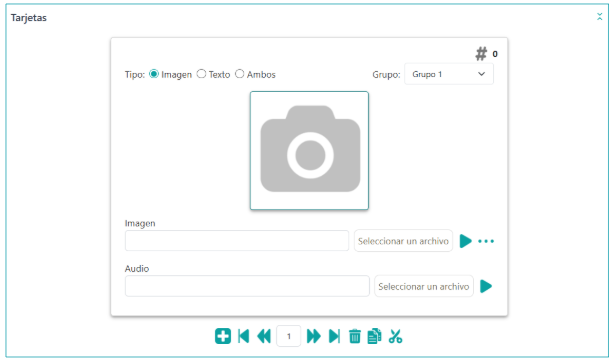Play the audio file

coord(486,286)
